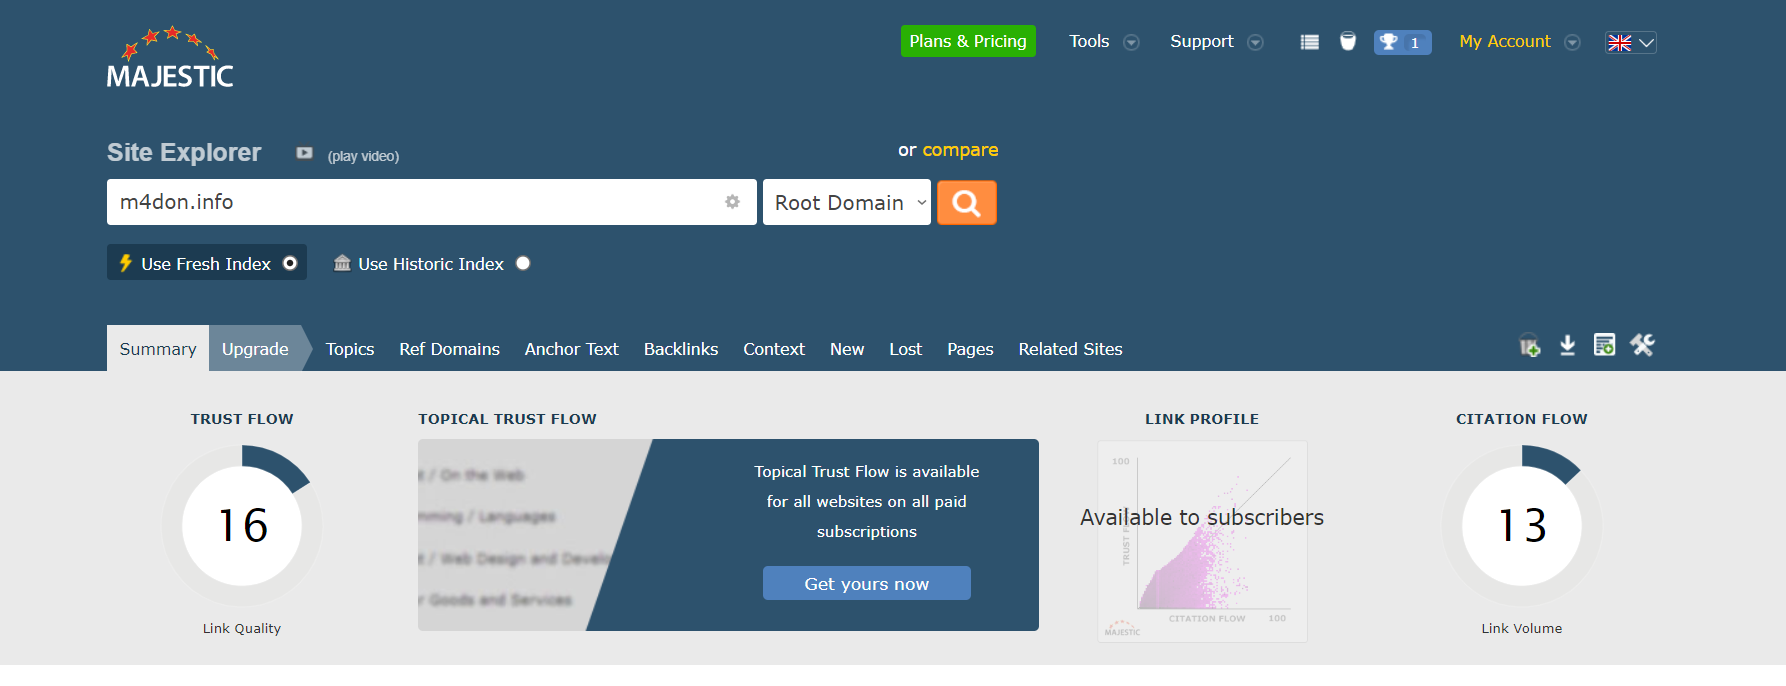
Task: Open the Ref Domains tab
Action: click(x=449, y=349)
